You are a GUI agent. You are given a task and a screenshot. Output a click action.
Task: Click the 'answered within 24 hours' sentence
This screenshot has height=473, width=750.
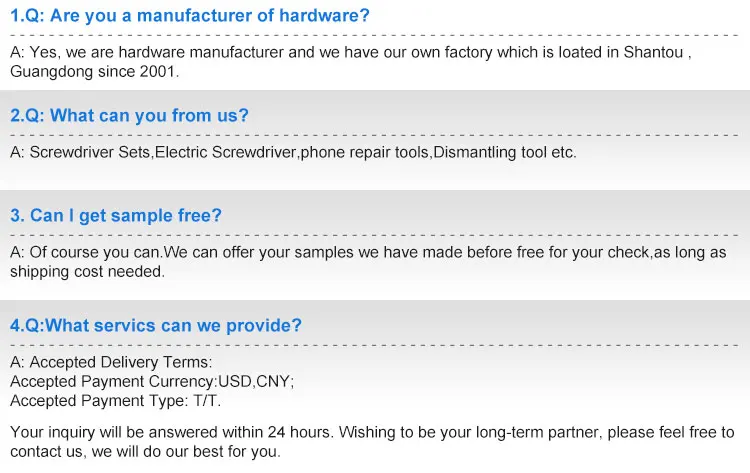372,433
